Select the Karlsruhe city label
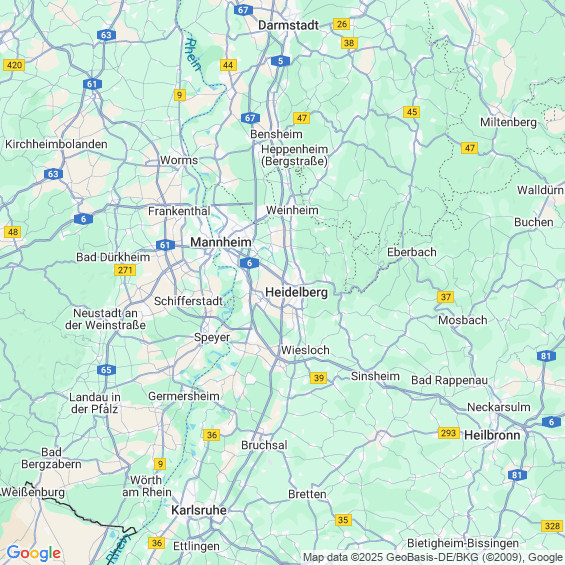Viewport: 565px width, 565px height. 199,510
